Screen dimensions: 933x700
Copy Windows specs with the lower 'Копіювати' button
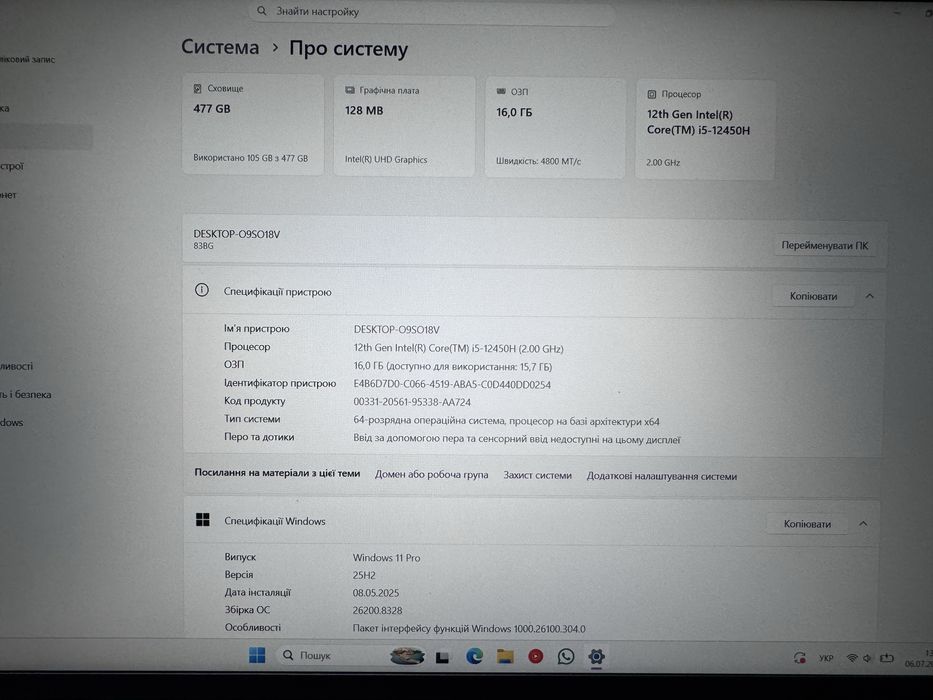(807, 524)
